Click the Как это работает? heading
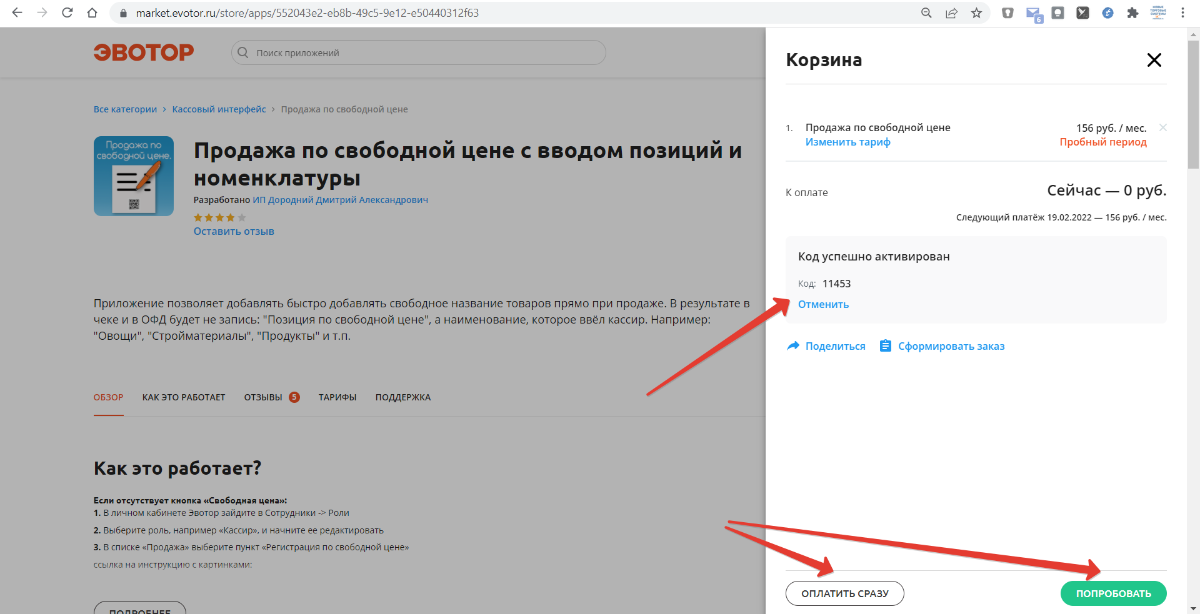This screenshot has width=1200, height=614. coord(177,468)
